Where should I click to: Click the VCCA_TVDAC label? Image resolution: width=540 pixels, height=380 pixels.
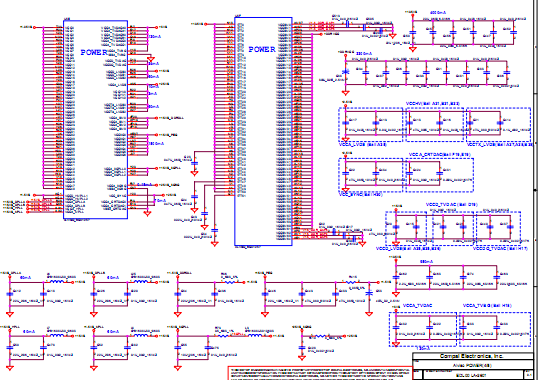[417, 306]
